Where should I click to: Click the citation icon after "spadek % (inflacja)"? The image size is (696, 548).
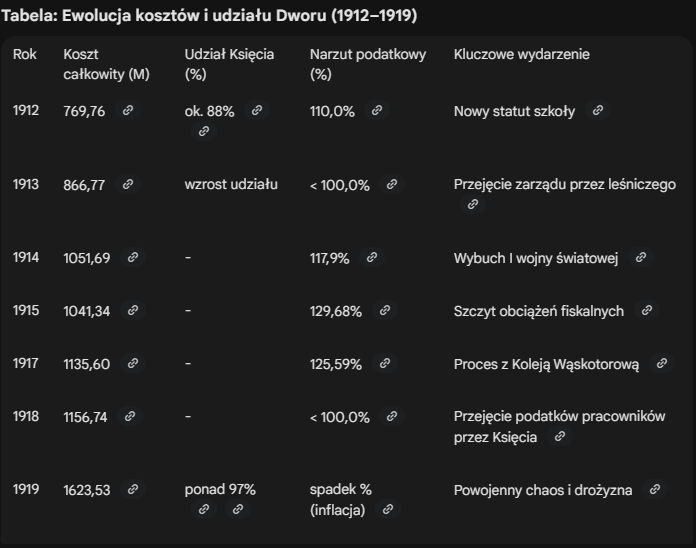[x=387, y=510]
